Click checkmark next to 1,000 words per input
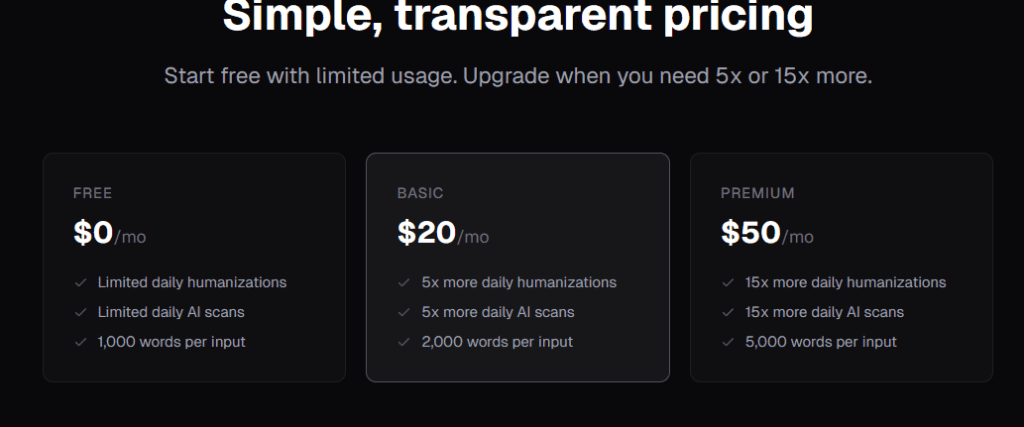 (80, 342)
